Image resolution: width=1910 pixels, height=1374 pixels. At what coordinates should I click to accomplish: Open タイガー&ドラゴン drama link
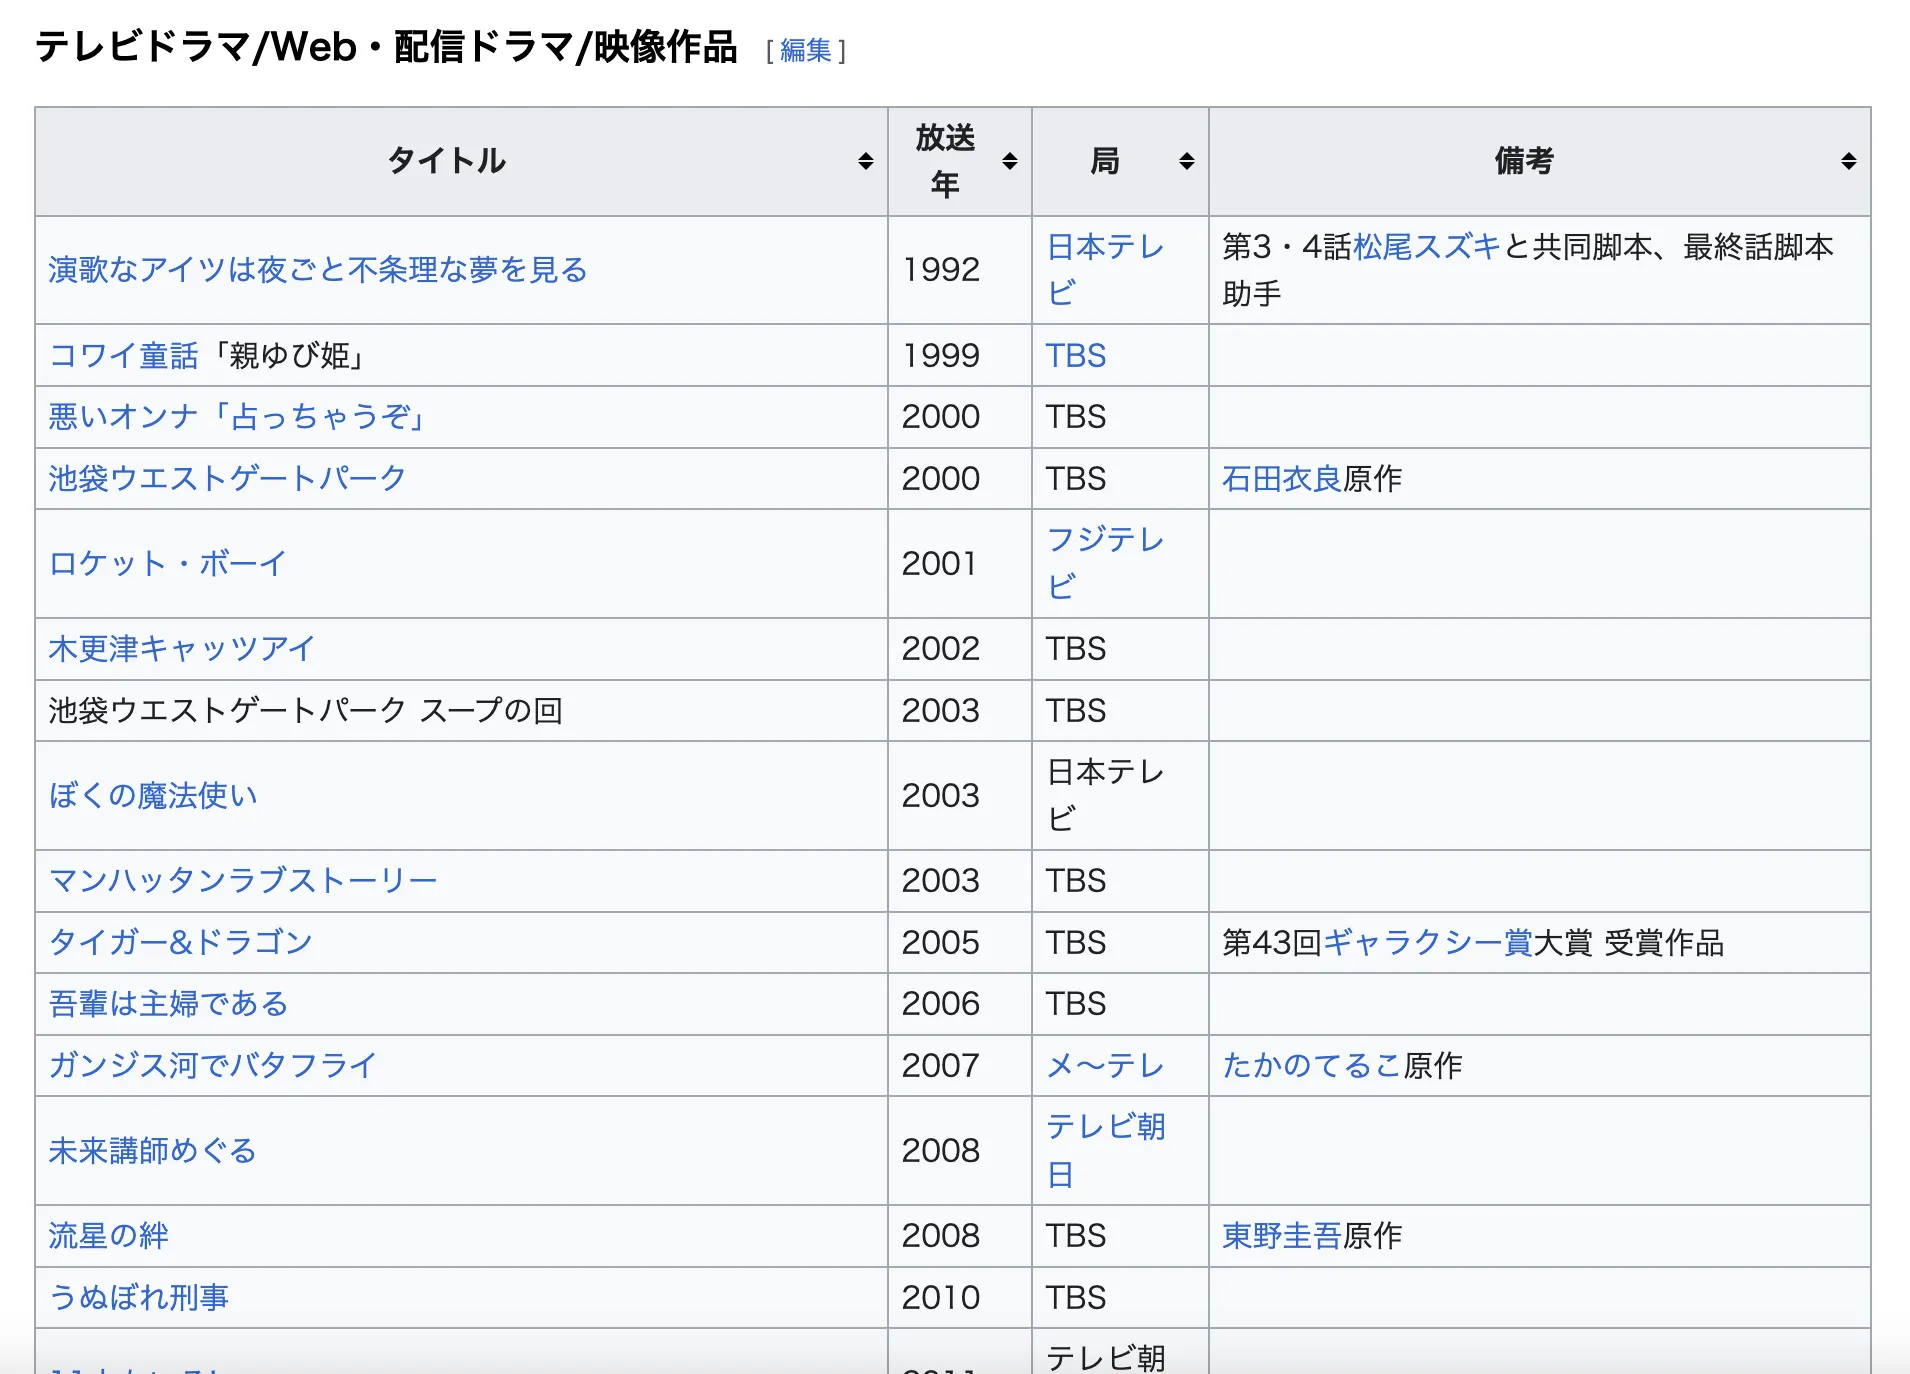coord(180,942)
